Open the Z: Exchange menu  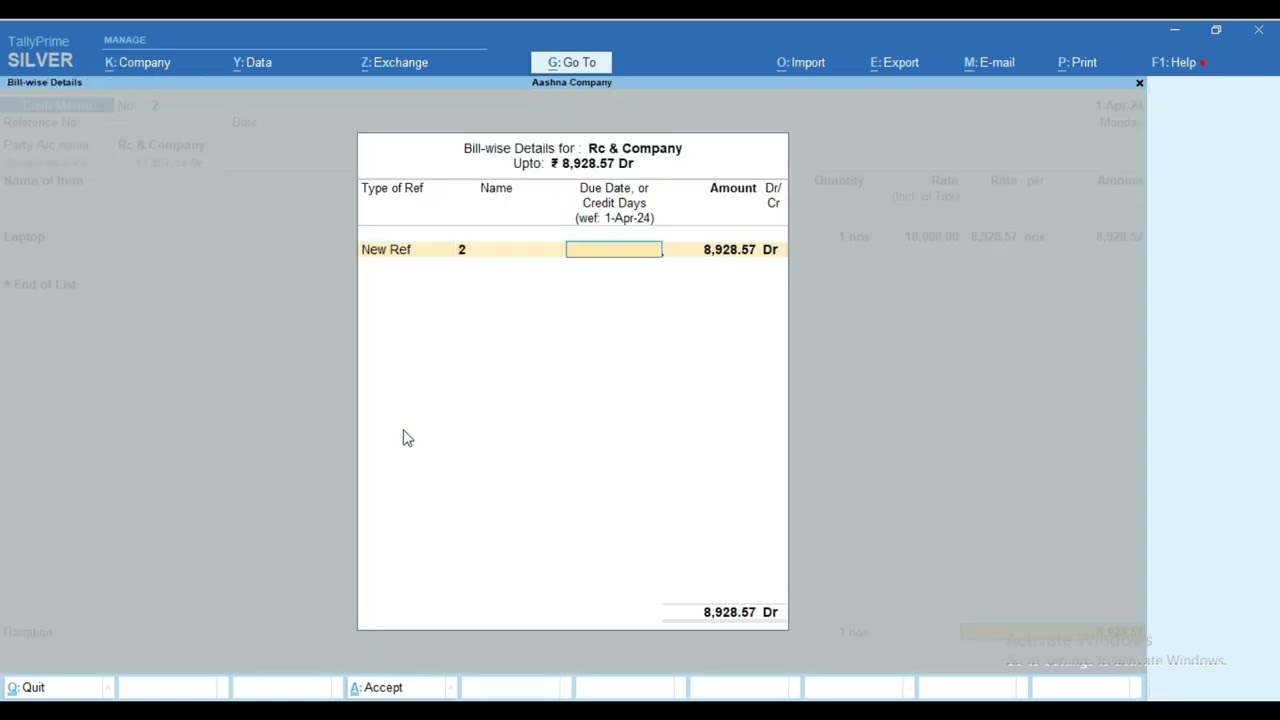(394, 62)
